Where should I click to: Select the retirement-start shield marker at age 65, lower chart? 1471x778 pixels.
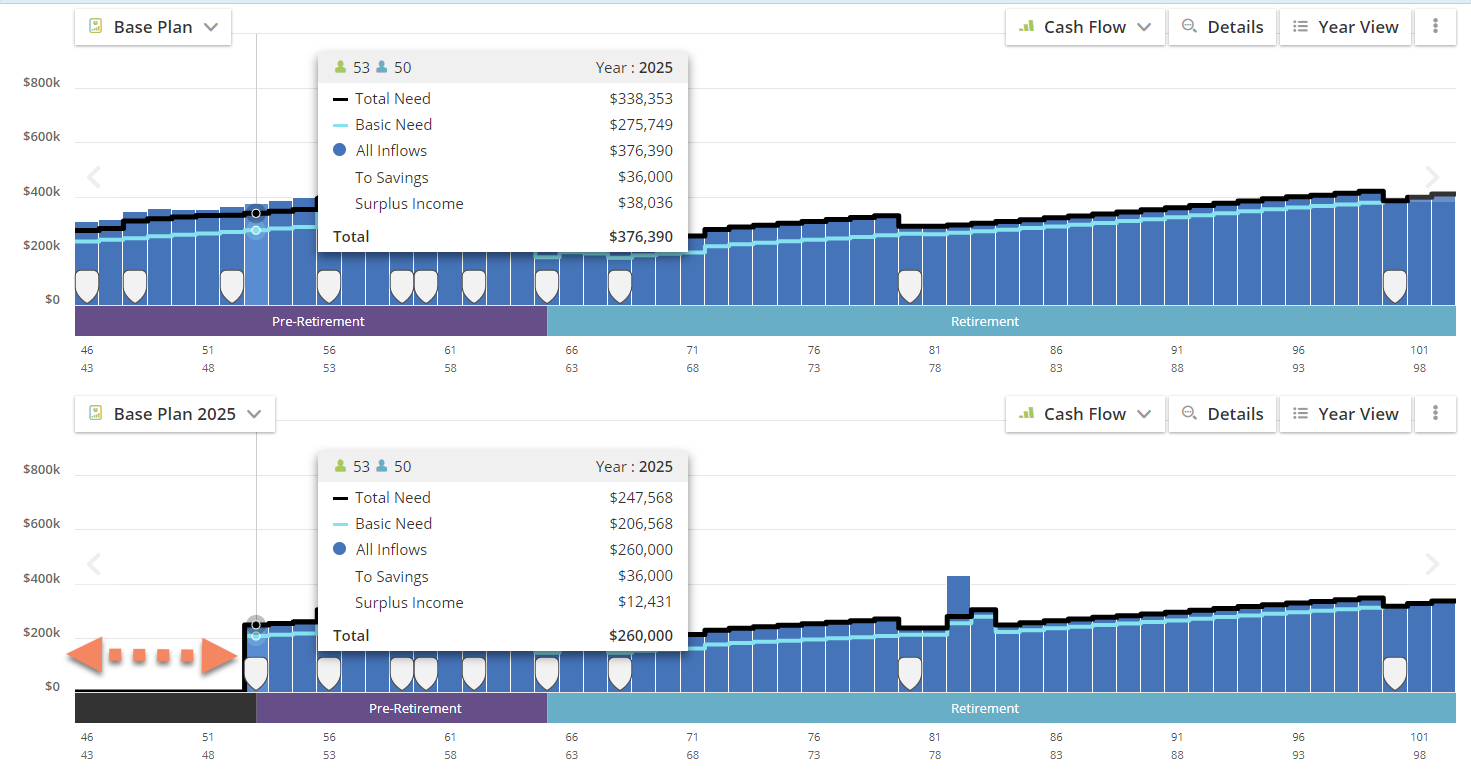pos(547,673)
